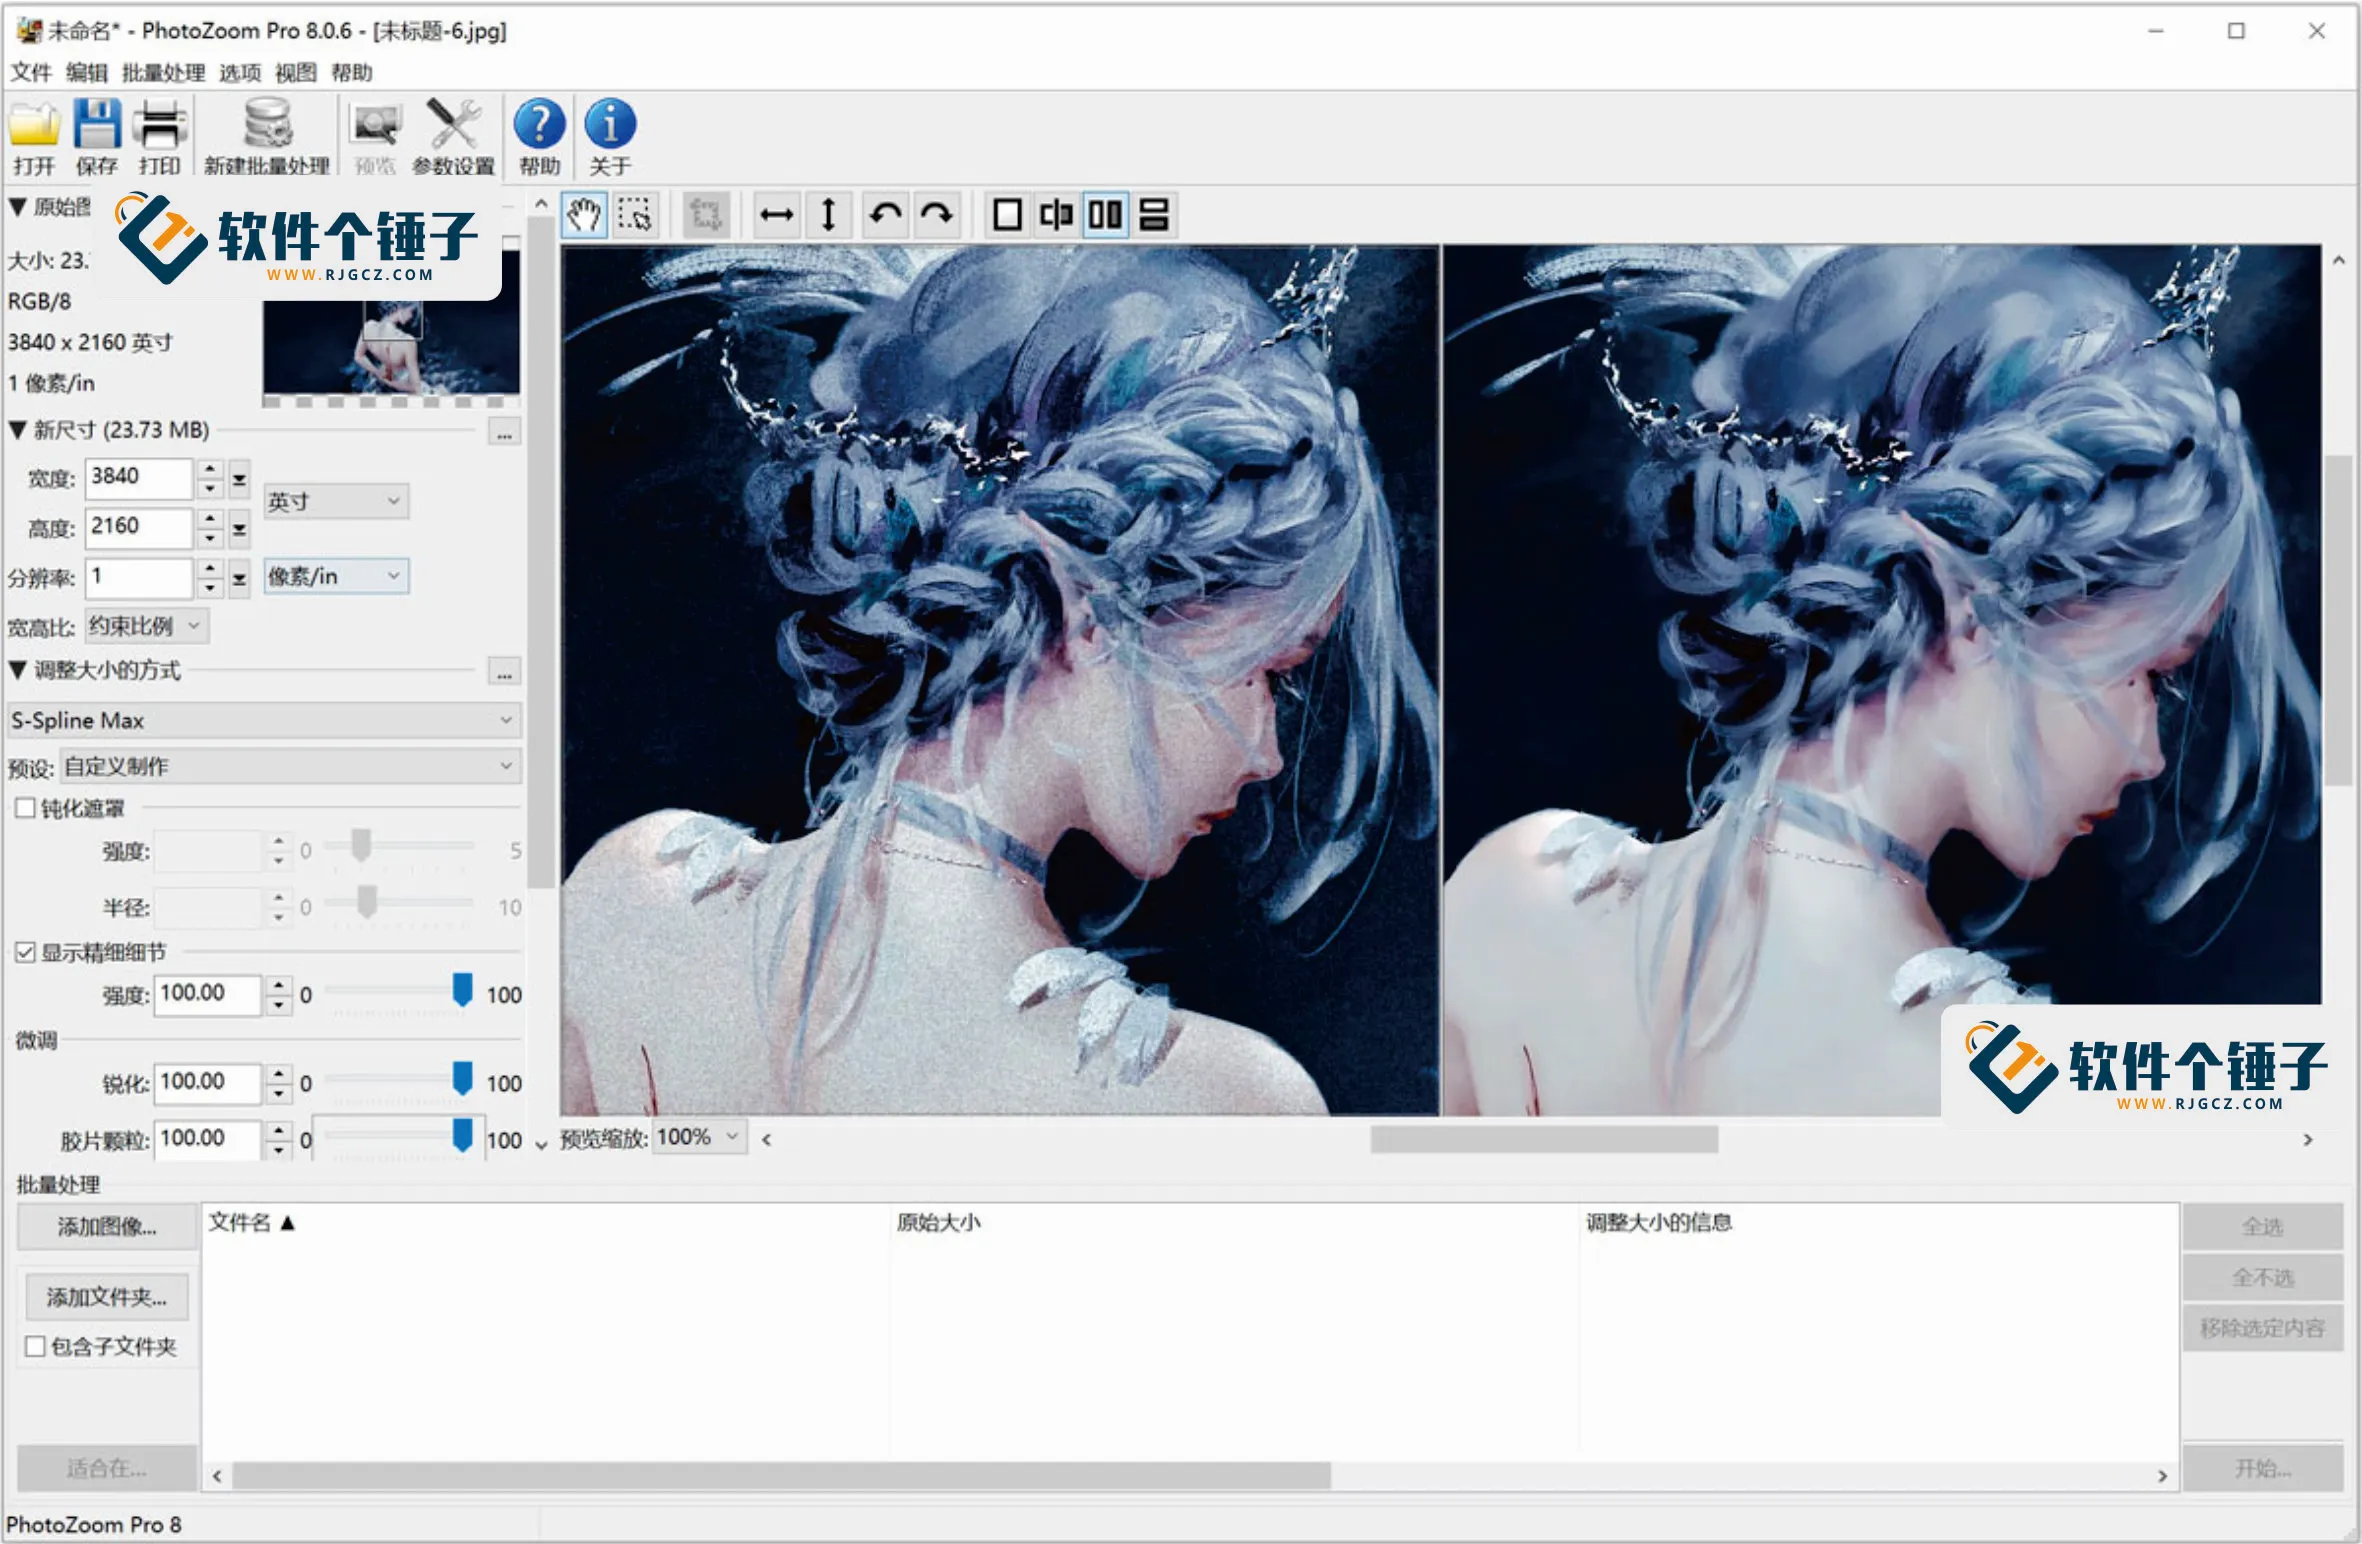Open the 选项 menu
This screenshot has width=2362, height=1544.
[240, 73]
